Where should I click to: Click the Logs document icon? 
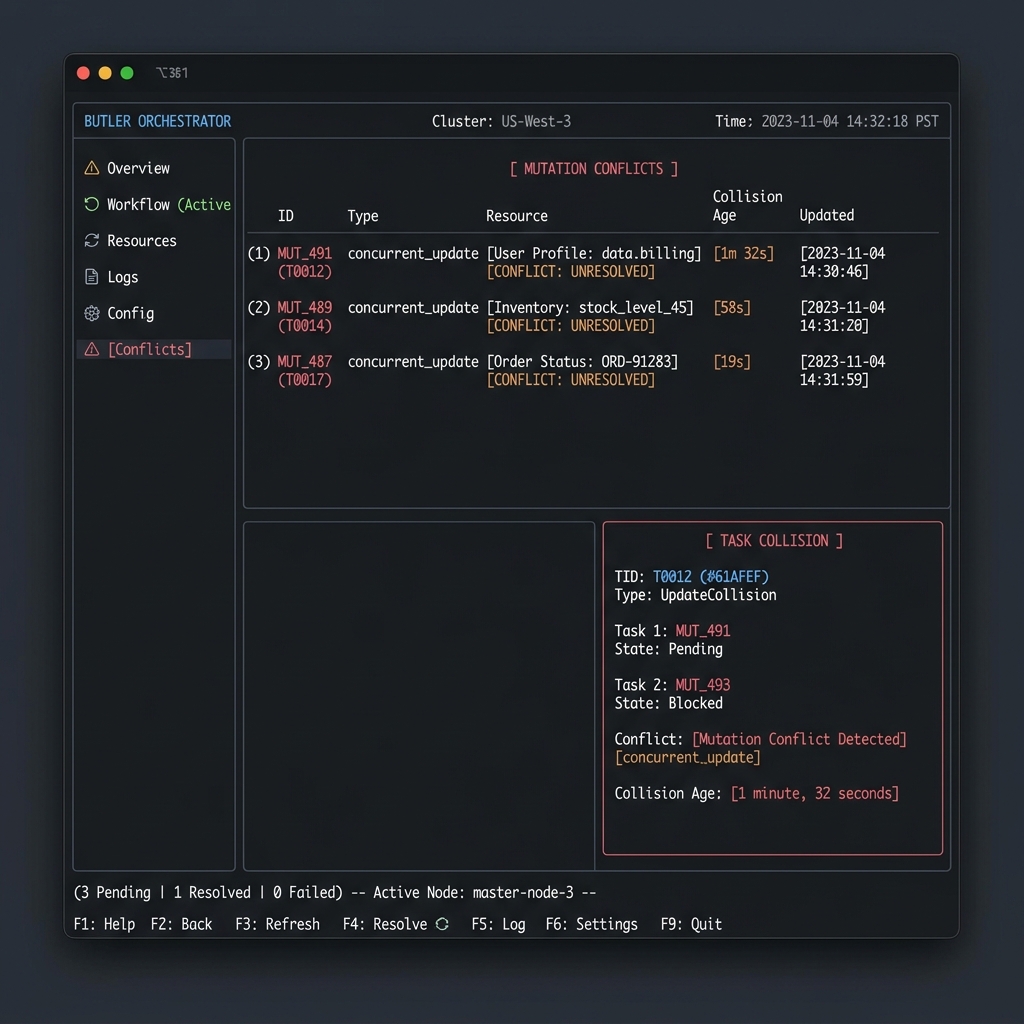pos(92,277)
